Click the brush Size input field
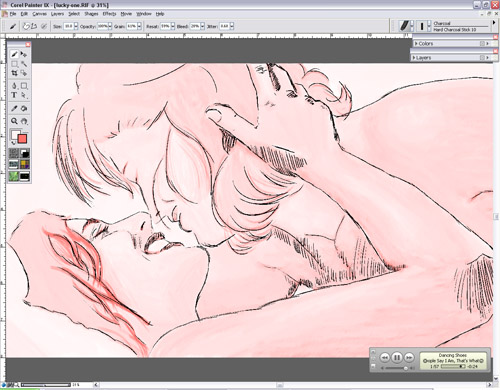This screenshot has width=500, height=390. click(68, 26)
